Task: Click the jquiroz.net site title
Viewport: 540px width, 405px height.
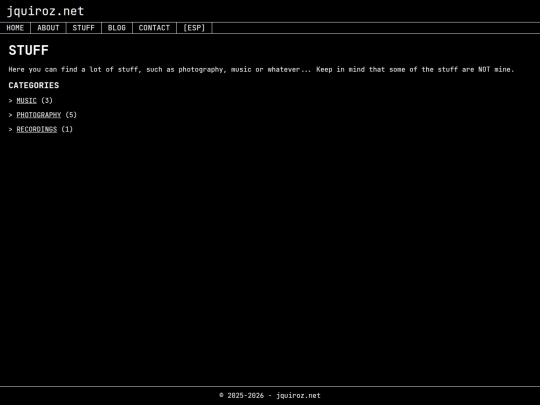Action: (45, 11)
